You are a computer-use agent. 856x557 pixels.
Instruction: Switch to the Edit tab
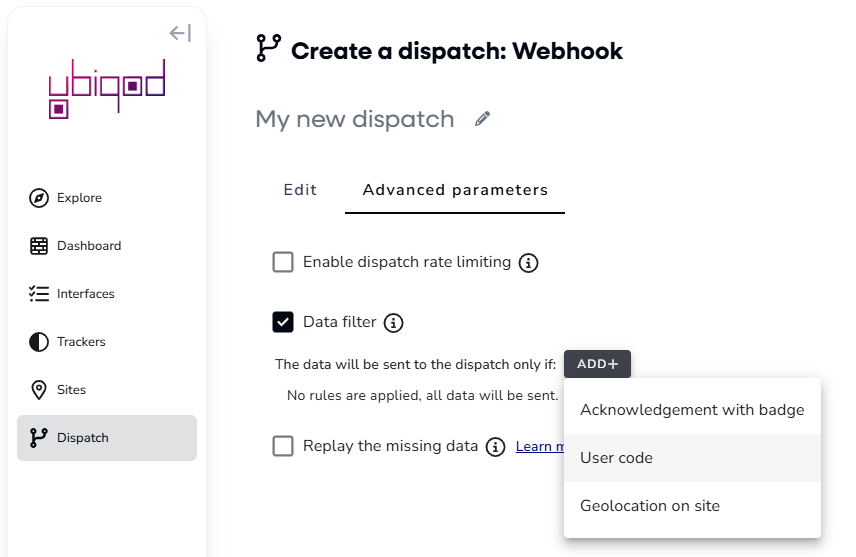(x=300, y=190)
